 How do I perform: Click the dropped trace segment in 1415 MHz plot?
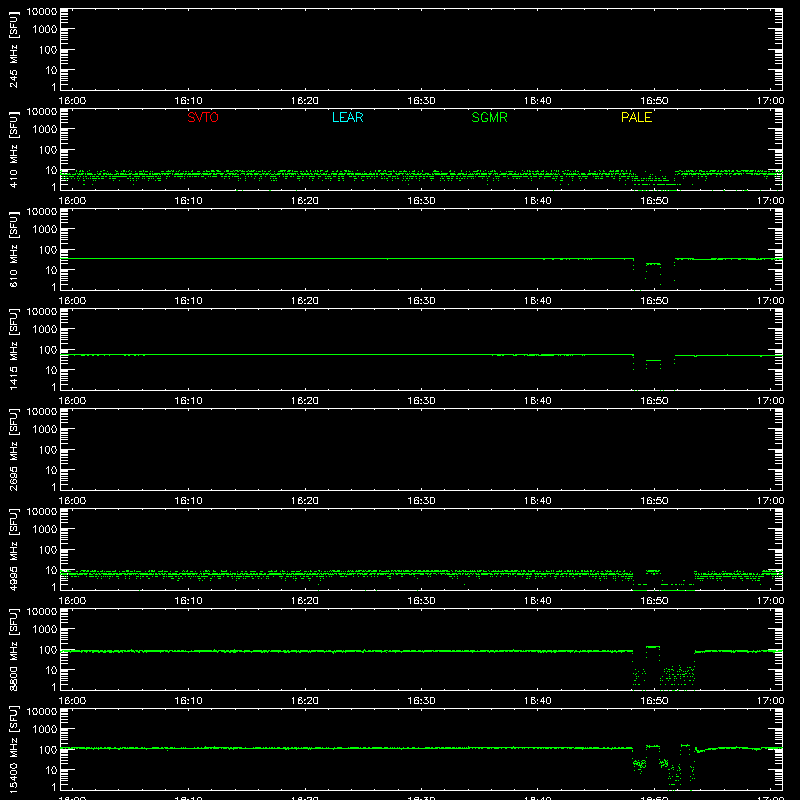(x=653, y=361)
